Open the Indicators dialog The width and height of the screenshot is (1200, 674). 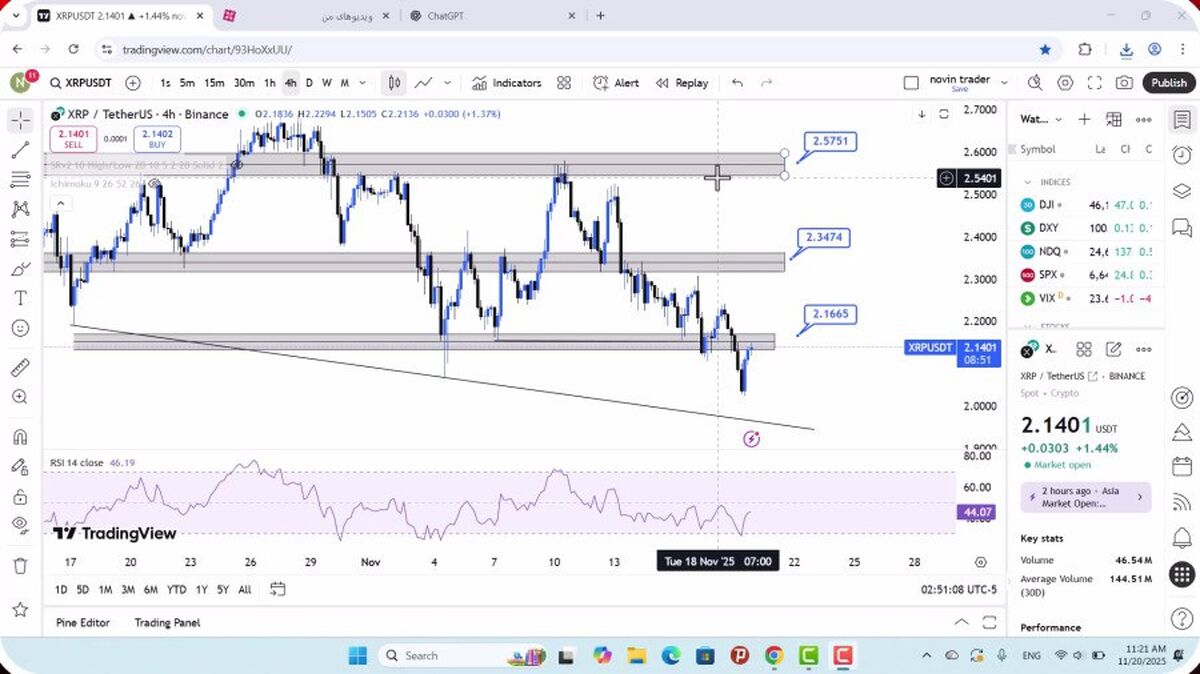pos(507,83)
